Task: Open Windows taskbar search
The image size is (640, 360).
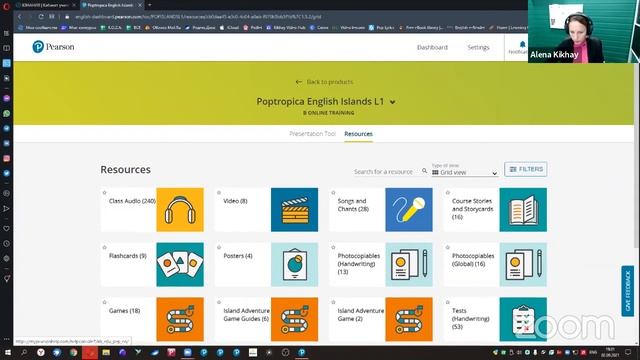Action: pos(24,352)
